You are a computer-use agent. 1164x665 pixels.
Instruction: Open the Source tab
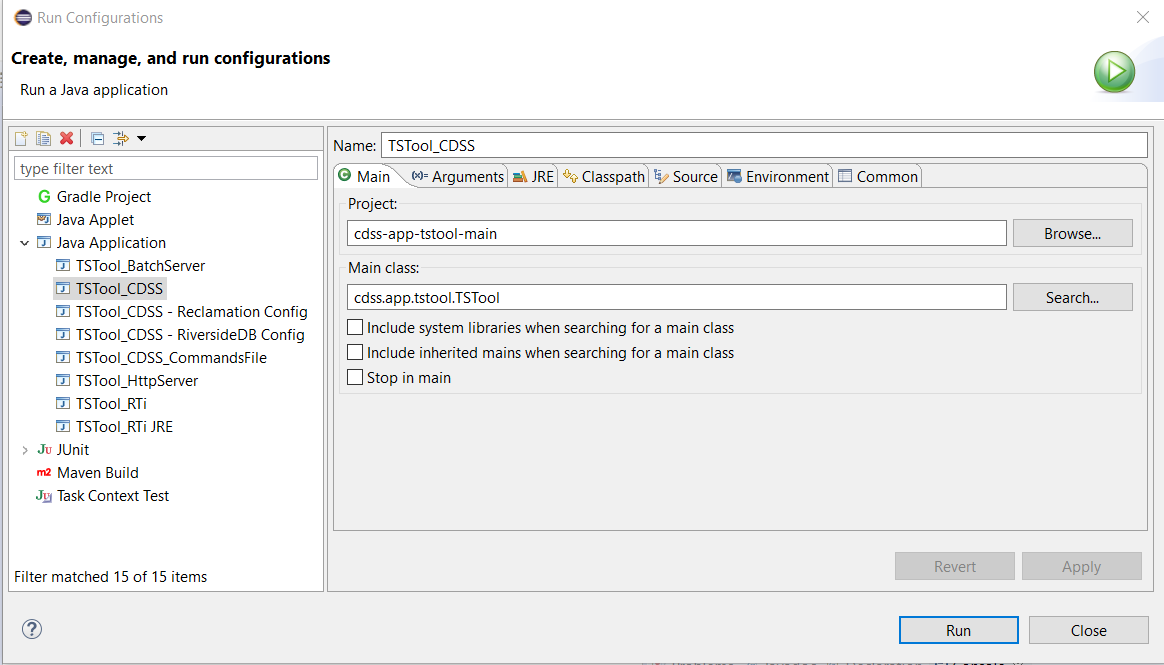(686, 177)
